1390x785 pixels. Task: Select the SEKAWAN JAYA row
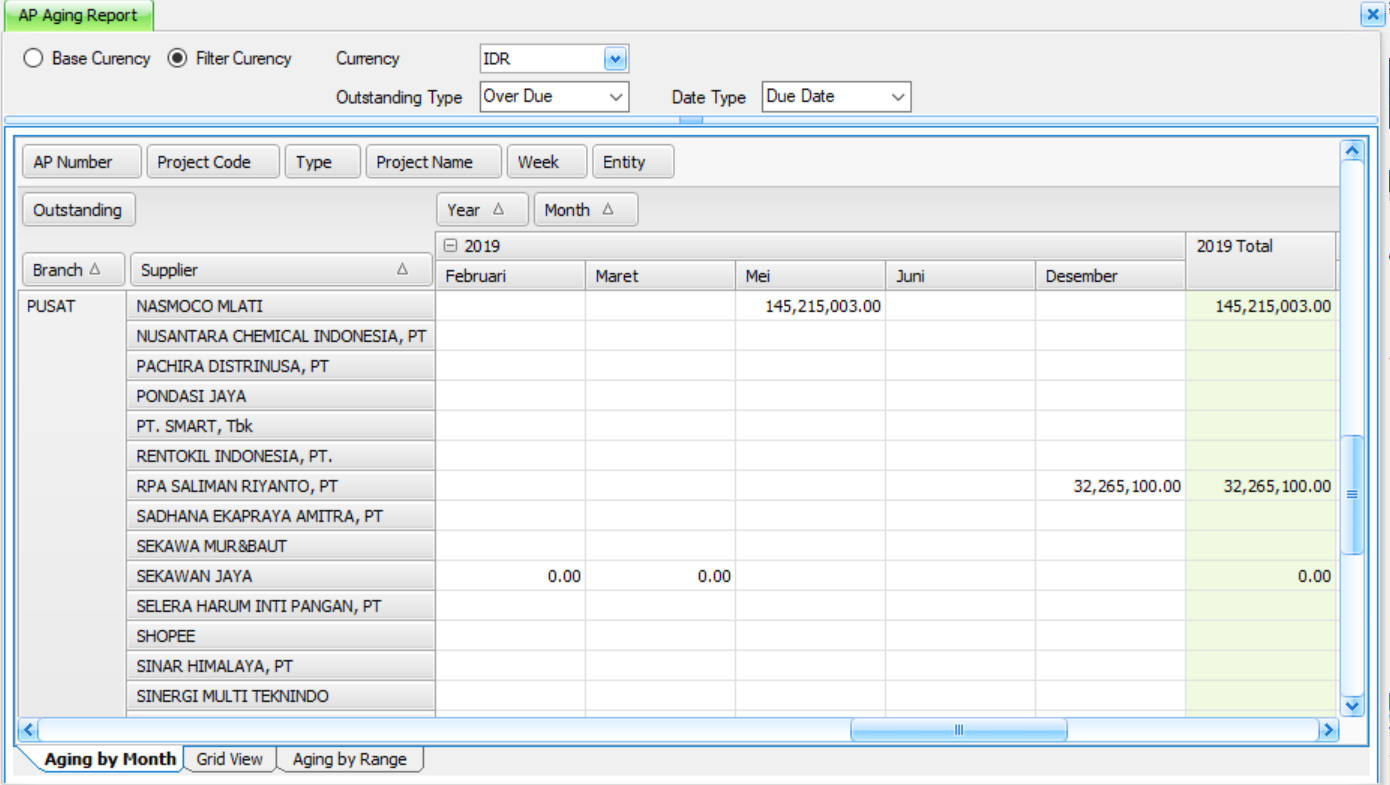click(x=280, y=576)
